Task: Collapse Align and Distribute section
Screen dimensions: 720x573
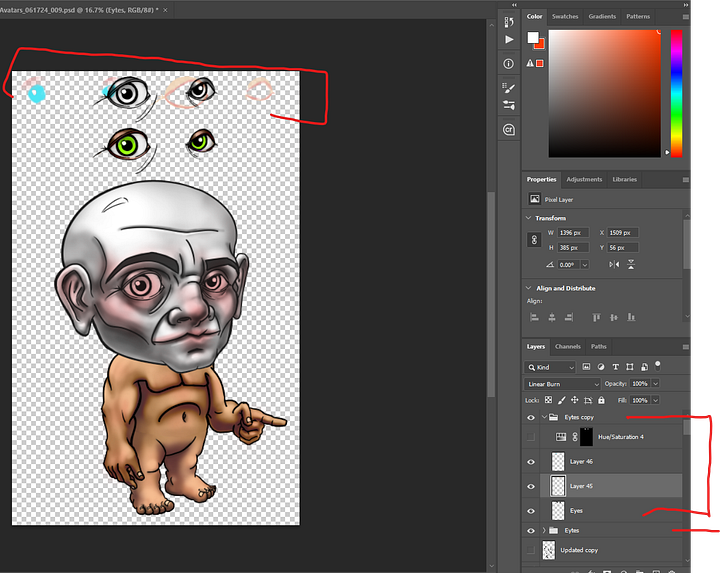Action: point(529,288)
